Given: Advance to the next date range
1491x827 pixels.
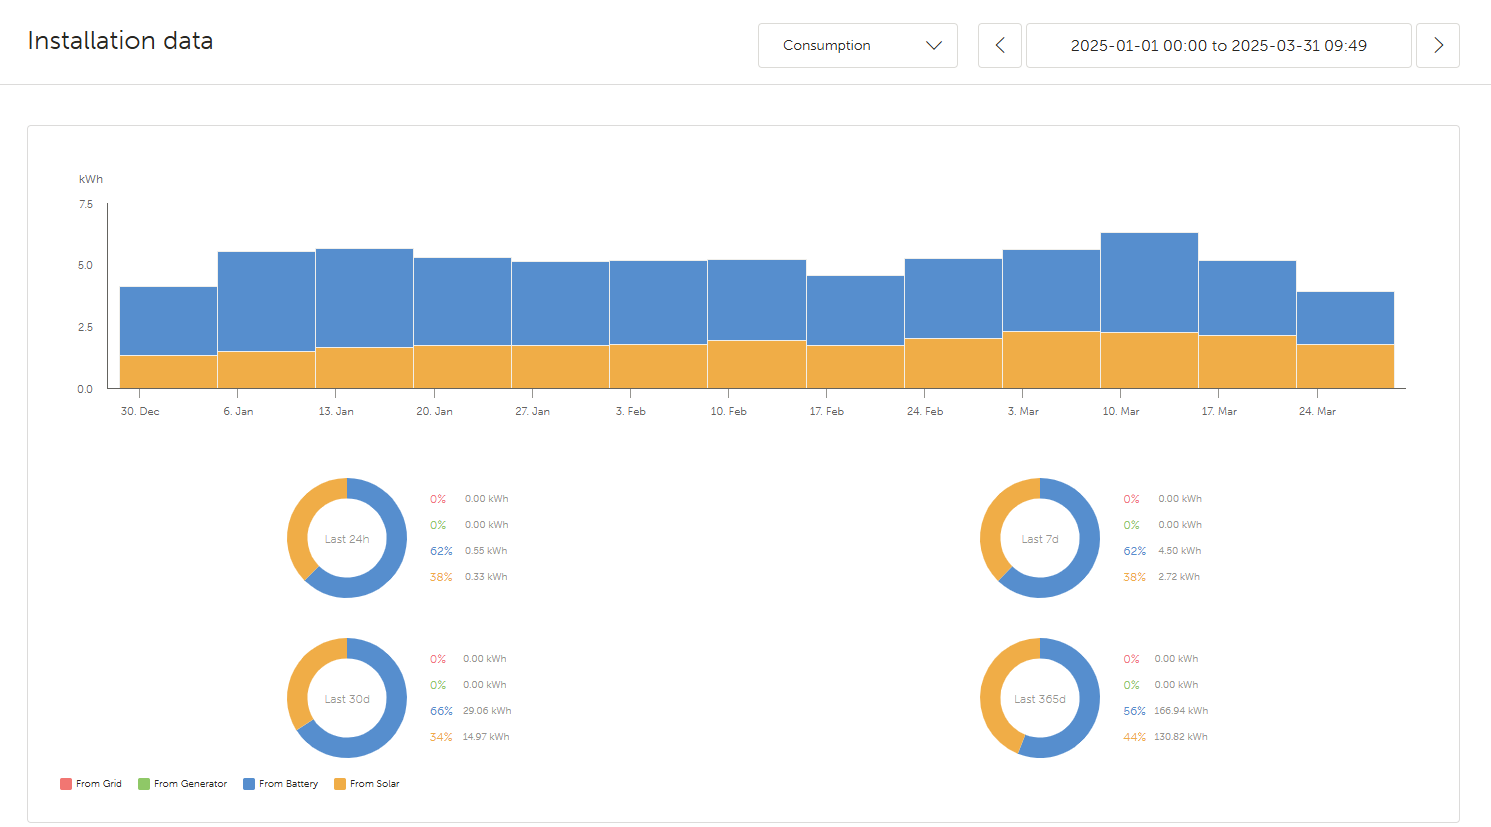Looking at the screenshot, I should tap(1437, 46).
